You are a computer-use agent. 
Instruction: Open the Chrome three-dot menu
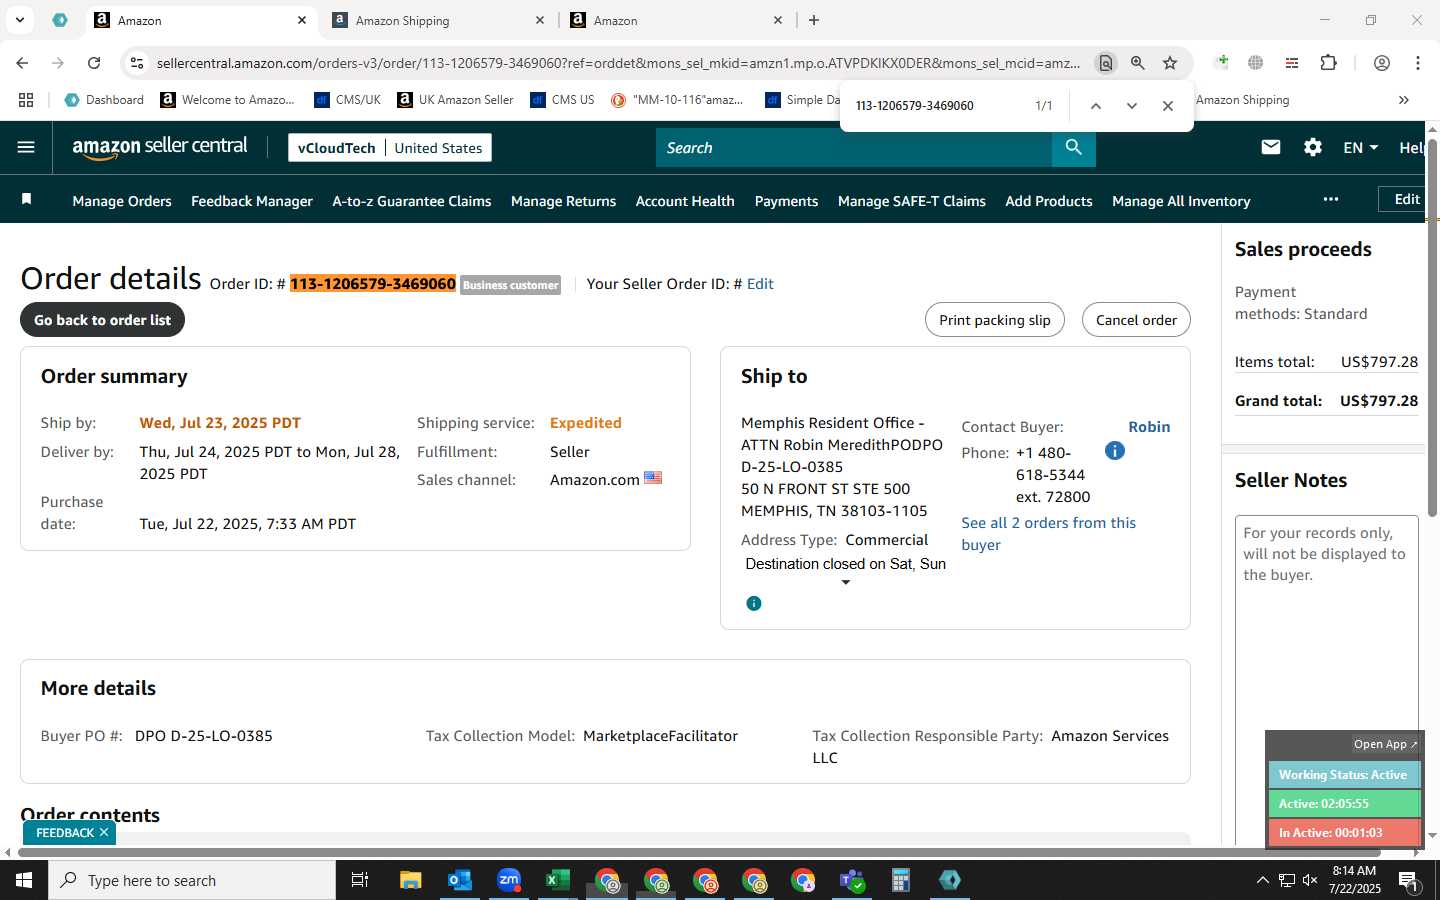(1418, 63)
